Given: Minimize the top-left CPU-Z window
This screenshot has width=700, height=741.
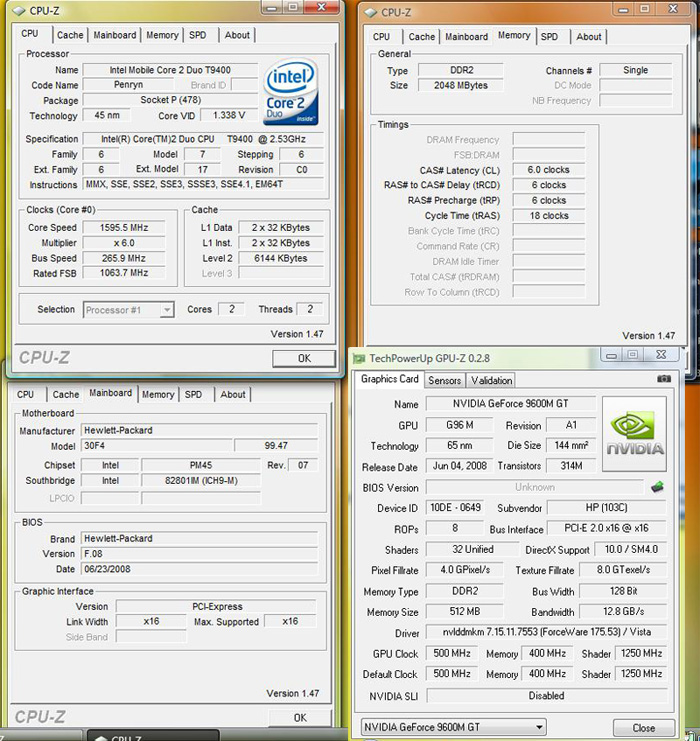Looking at the screenshot, I should [271, 7].
